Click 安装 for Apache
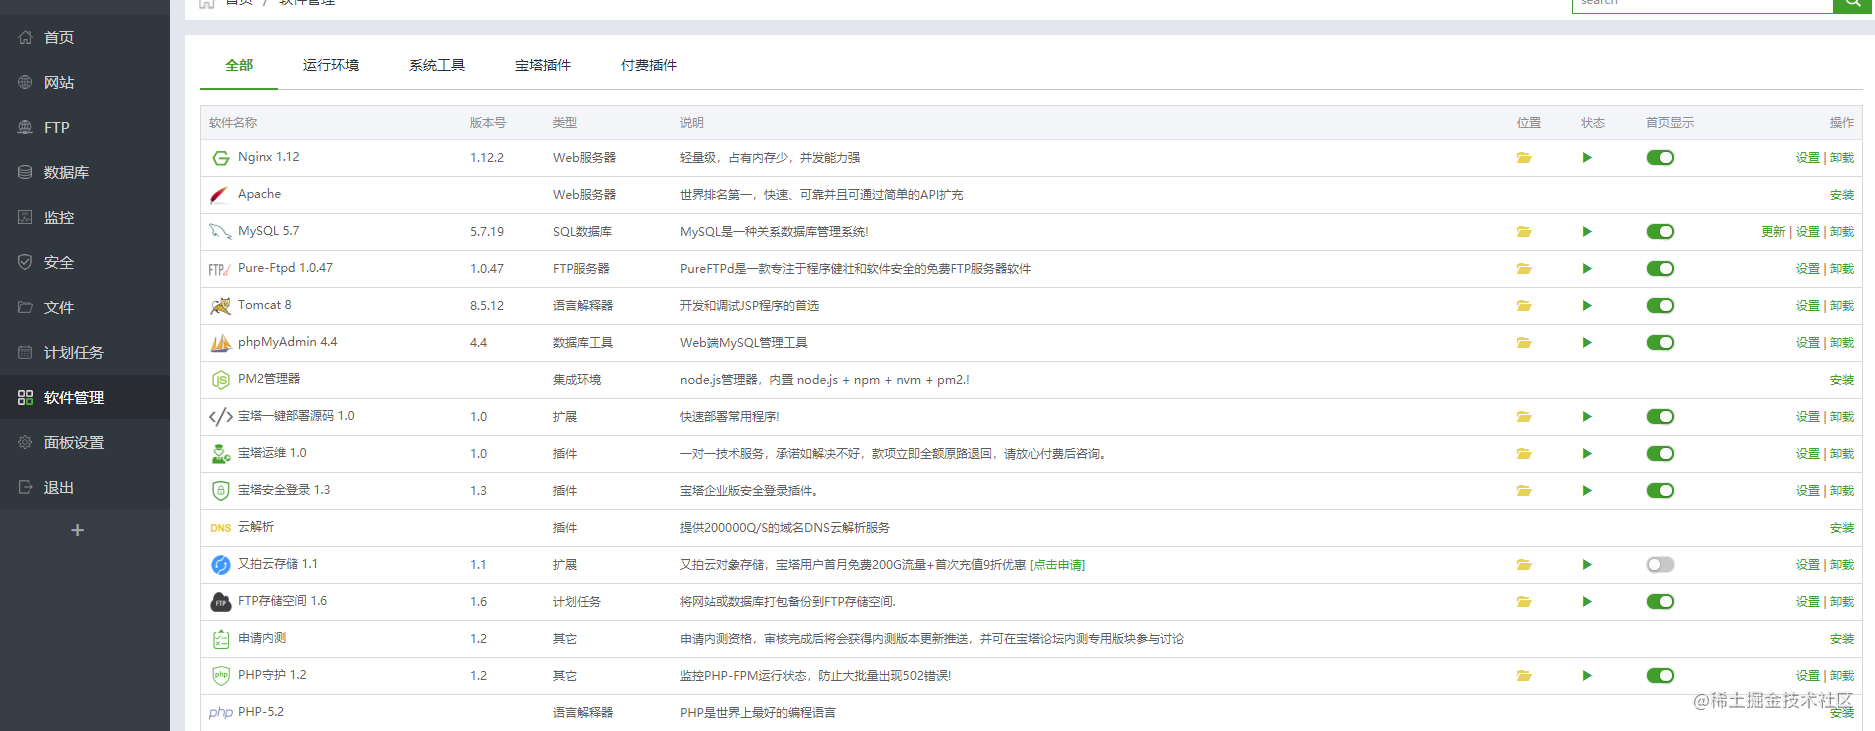The width and height of the screenshot is (1875, 731). click(1842, 195)
